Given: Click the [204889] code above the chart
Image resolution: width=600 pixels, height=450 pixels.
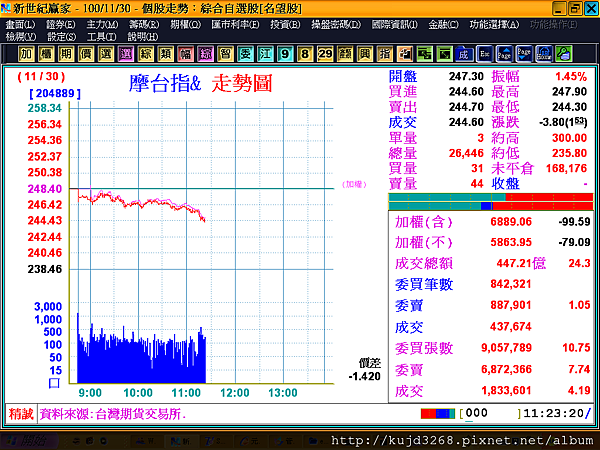Looking at the screenshot, I should [x=55, y=93].
